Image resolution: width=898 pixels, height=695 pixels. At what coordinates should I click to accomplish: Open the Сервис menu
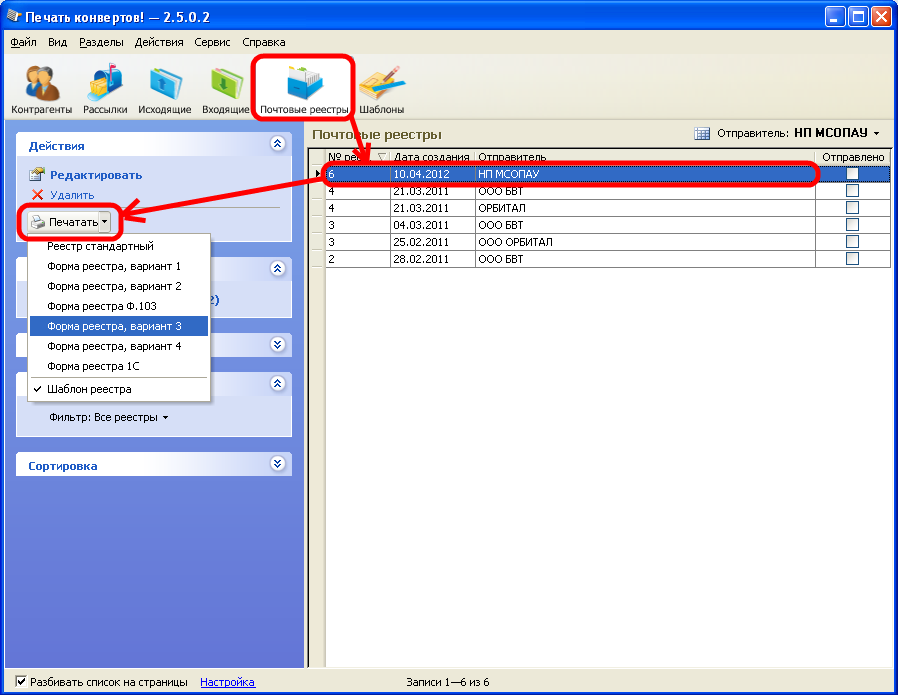(212, 42)
